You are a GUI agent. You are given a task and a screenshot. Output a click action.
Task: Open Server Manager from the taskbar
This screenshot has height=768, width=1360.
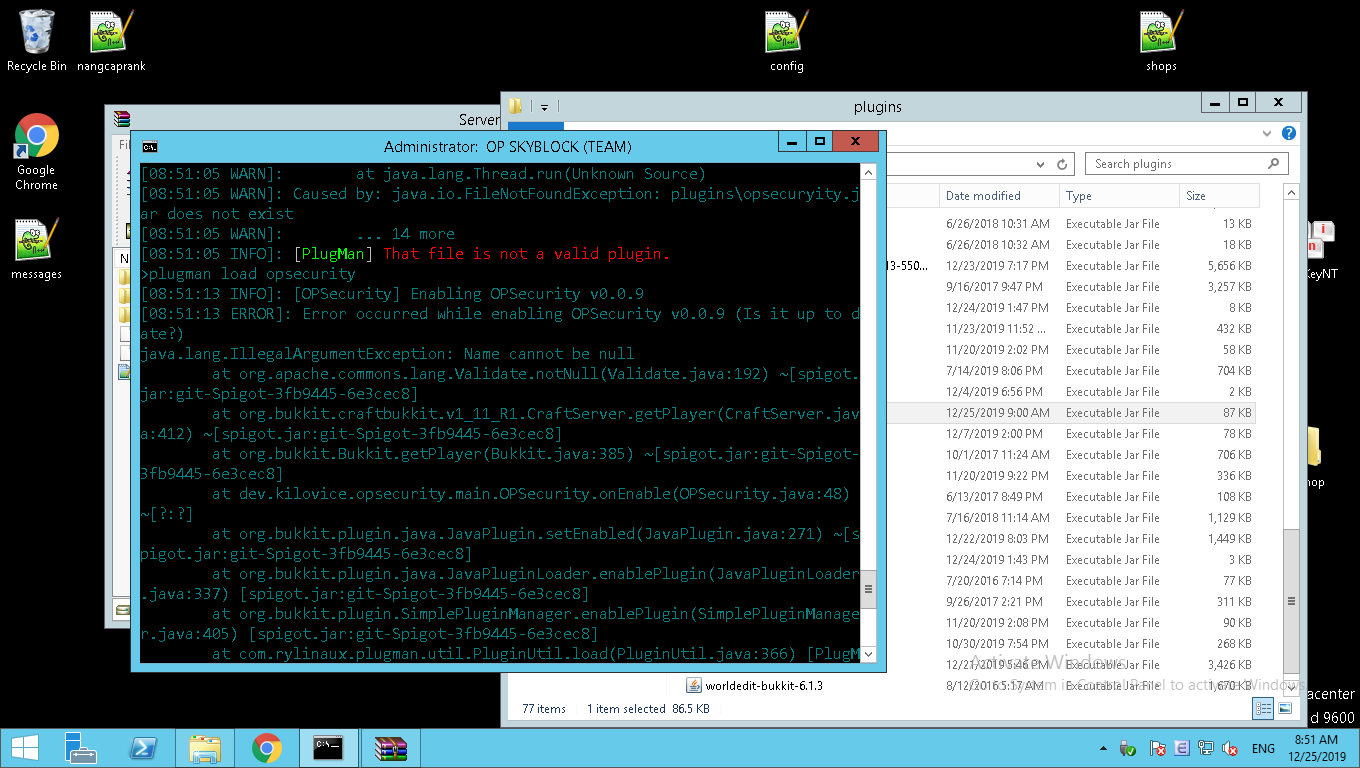coord(80,748)
